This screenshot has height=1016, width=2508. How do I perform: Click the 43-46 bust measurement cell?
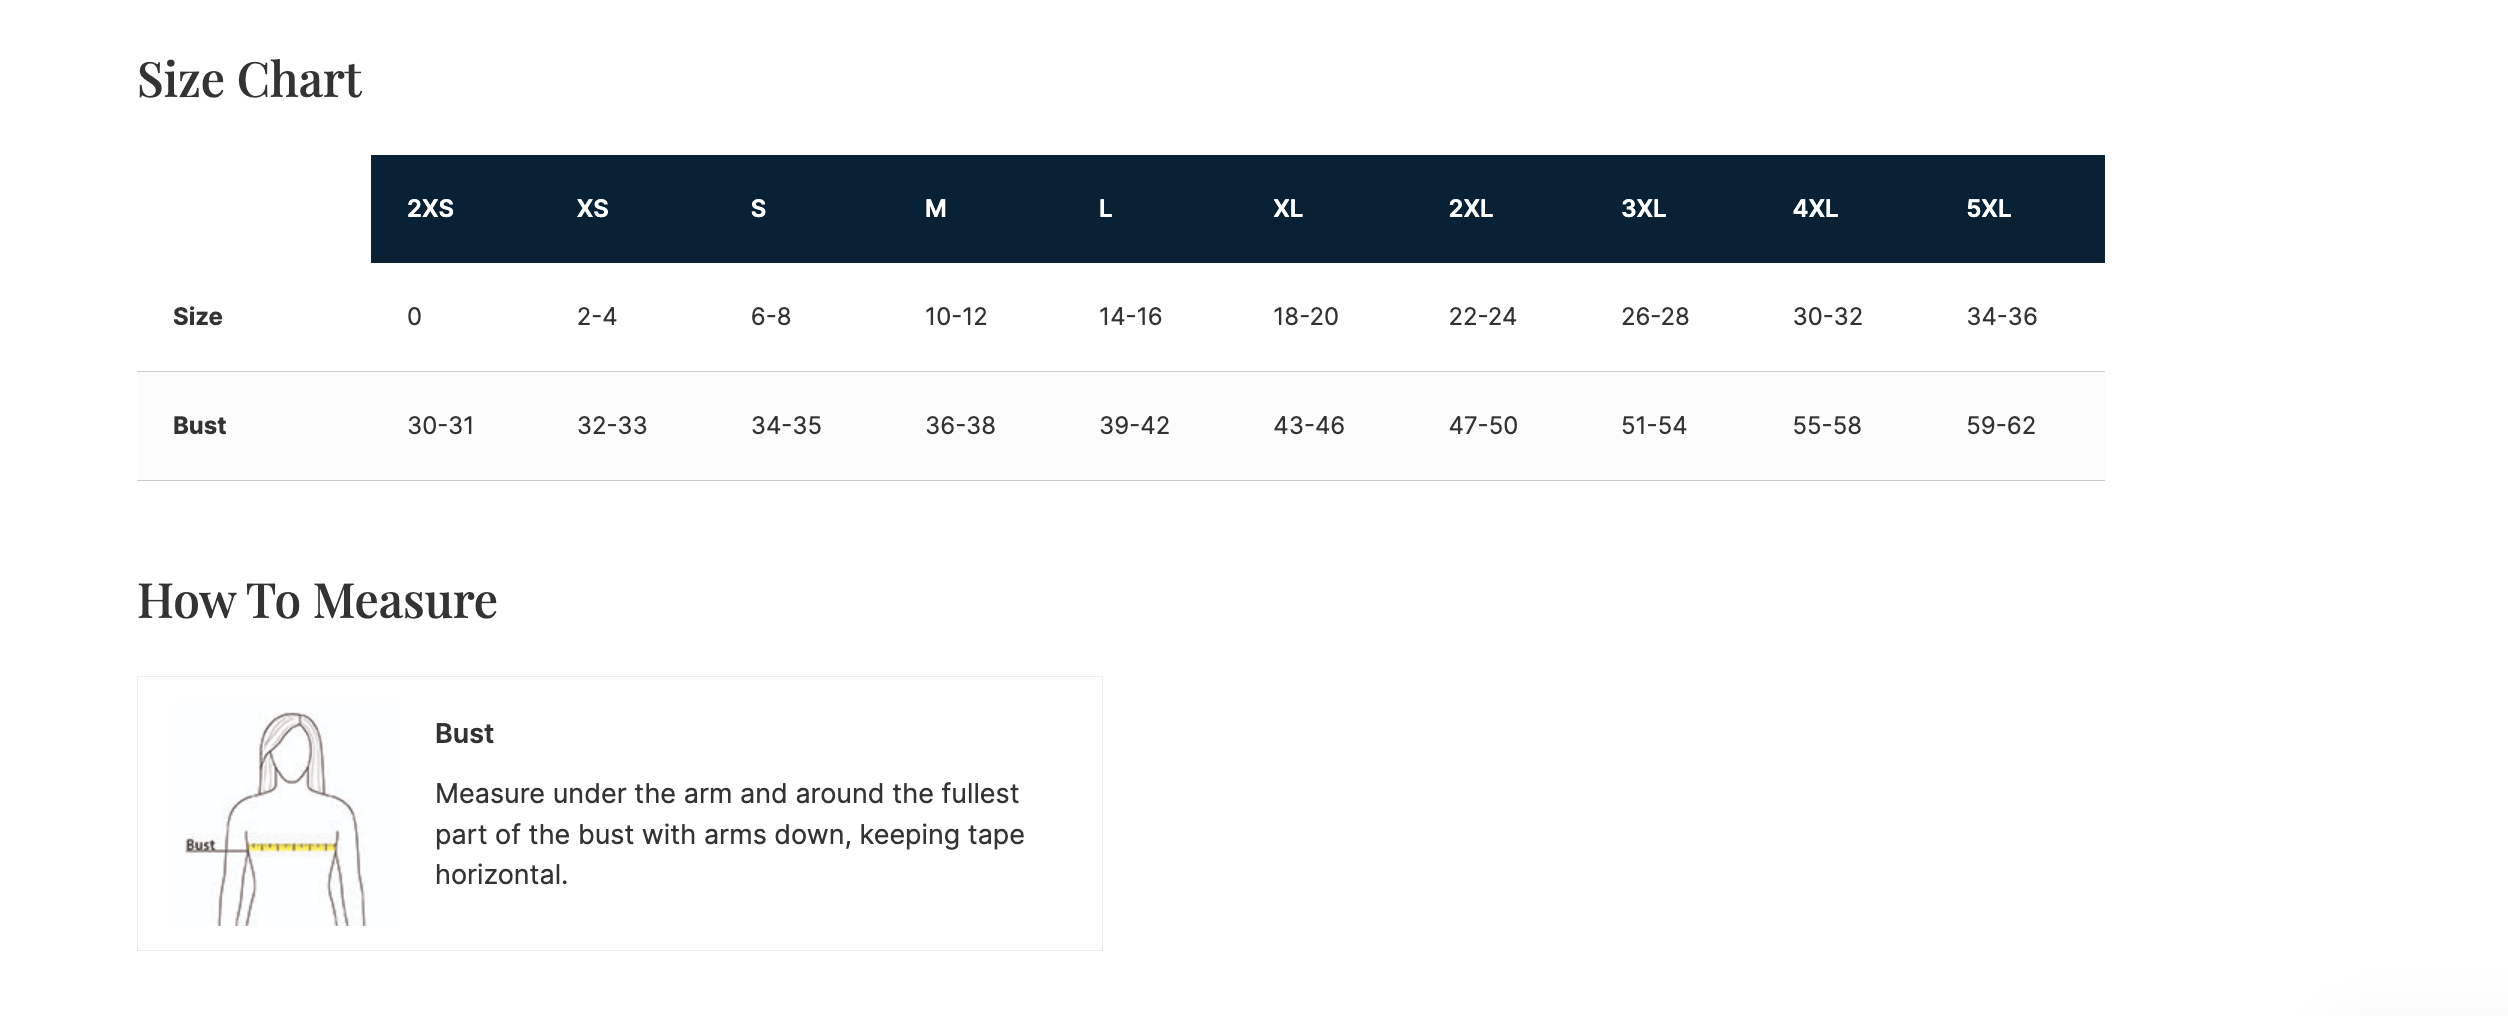(x=1308, y=426)
